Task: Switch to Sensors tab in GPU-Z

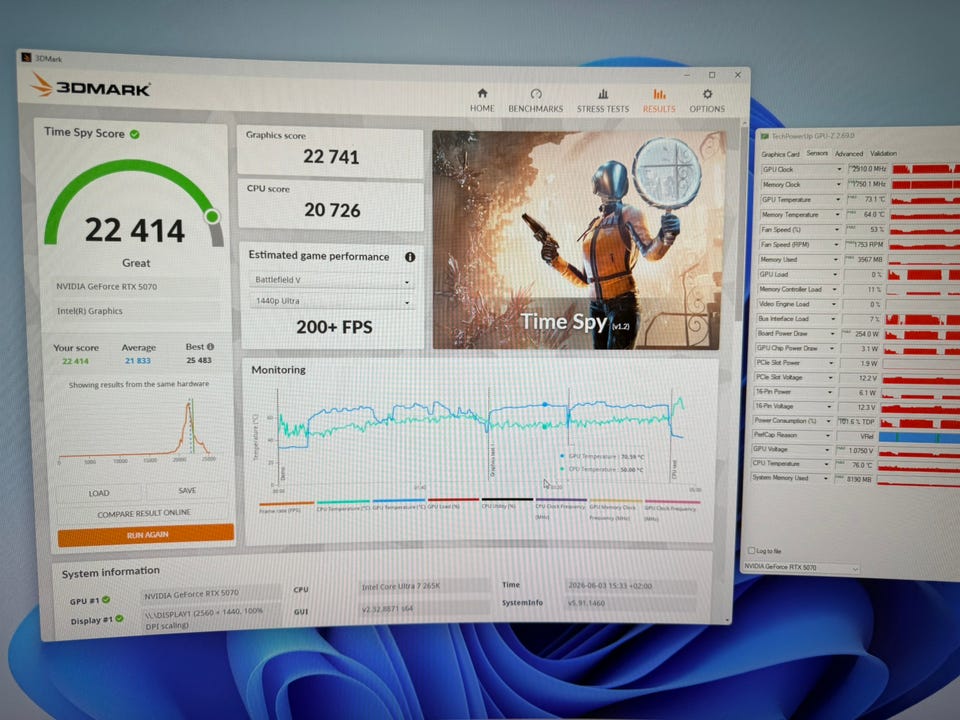Action: [x=817, y=153]
